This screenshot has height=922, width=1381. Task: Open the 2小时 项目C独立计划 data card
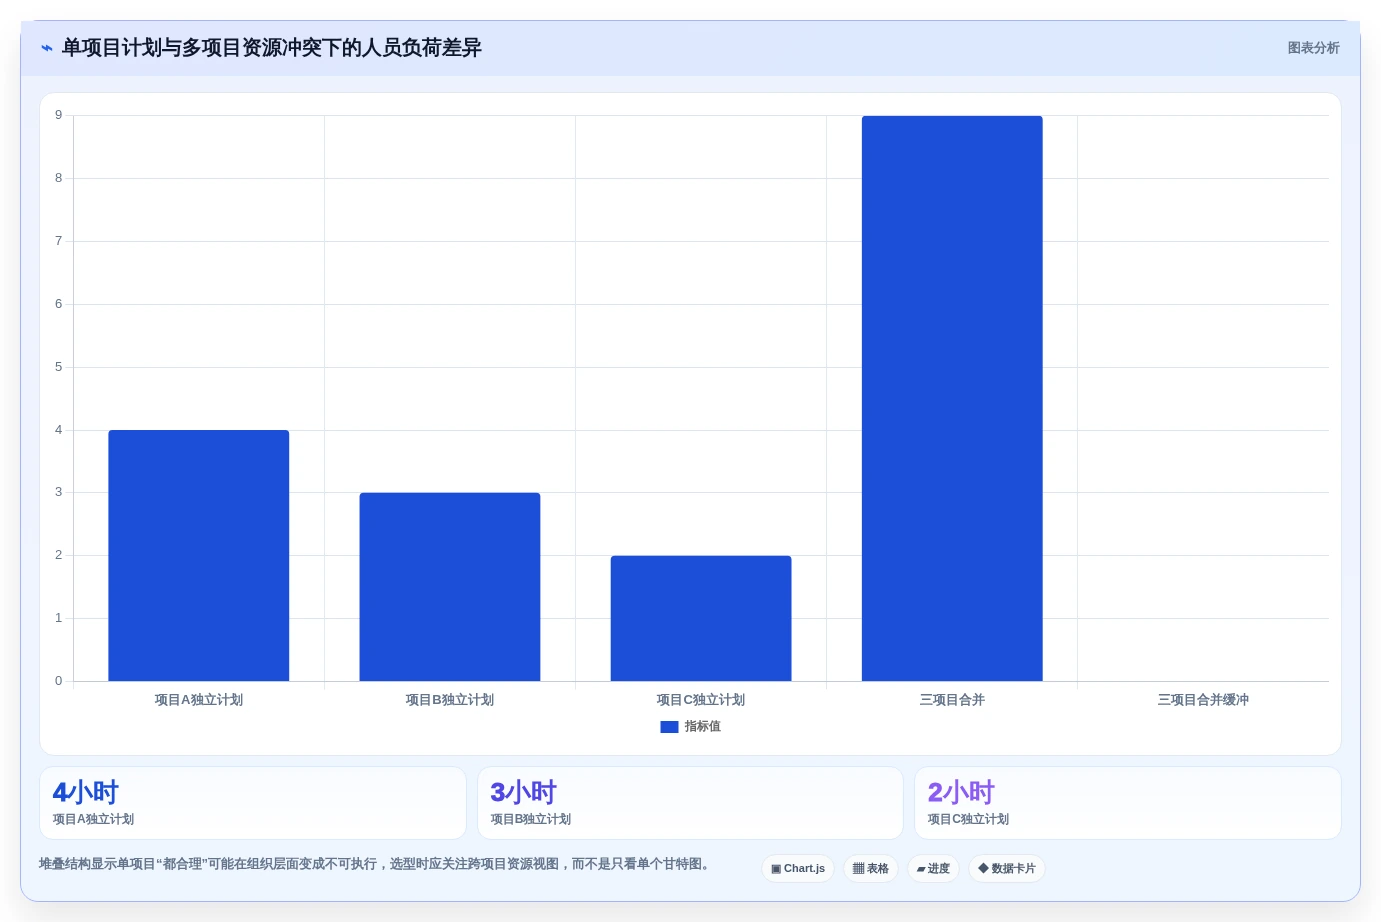pyautogui.click(x=1128, y=803)
